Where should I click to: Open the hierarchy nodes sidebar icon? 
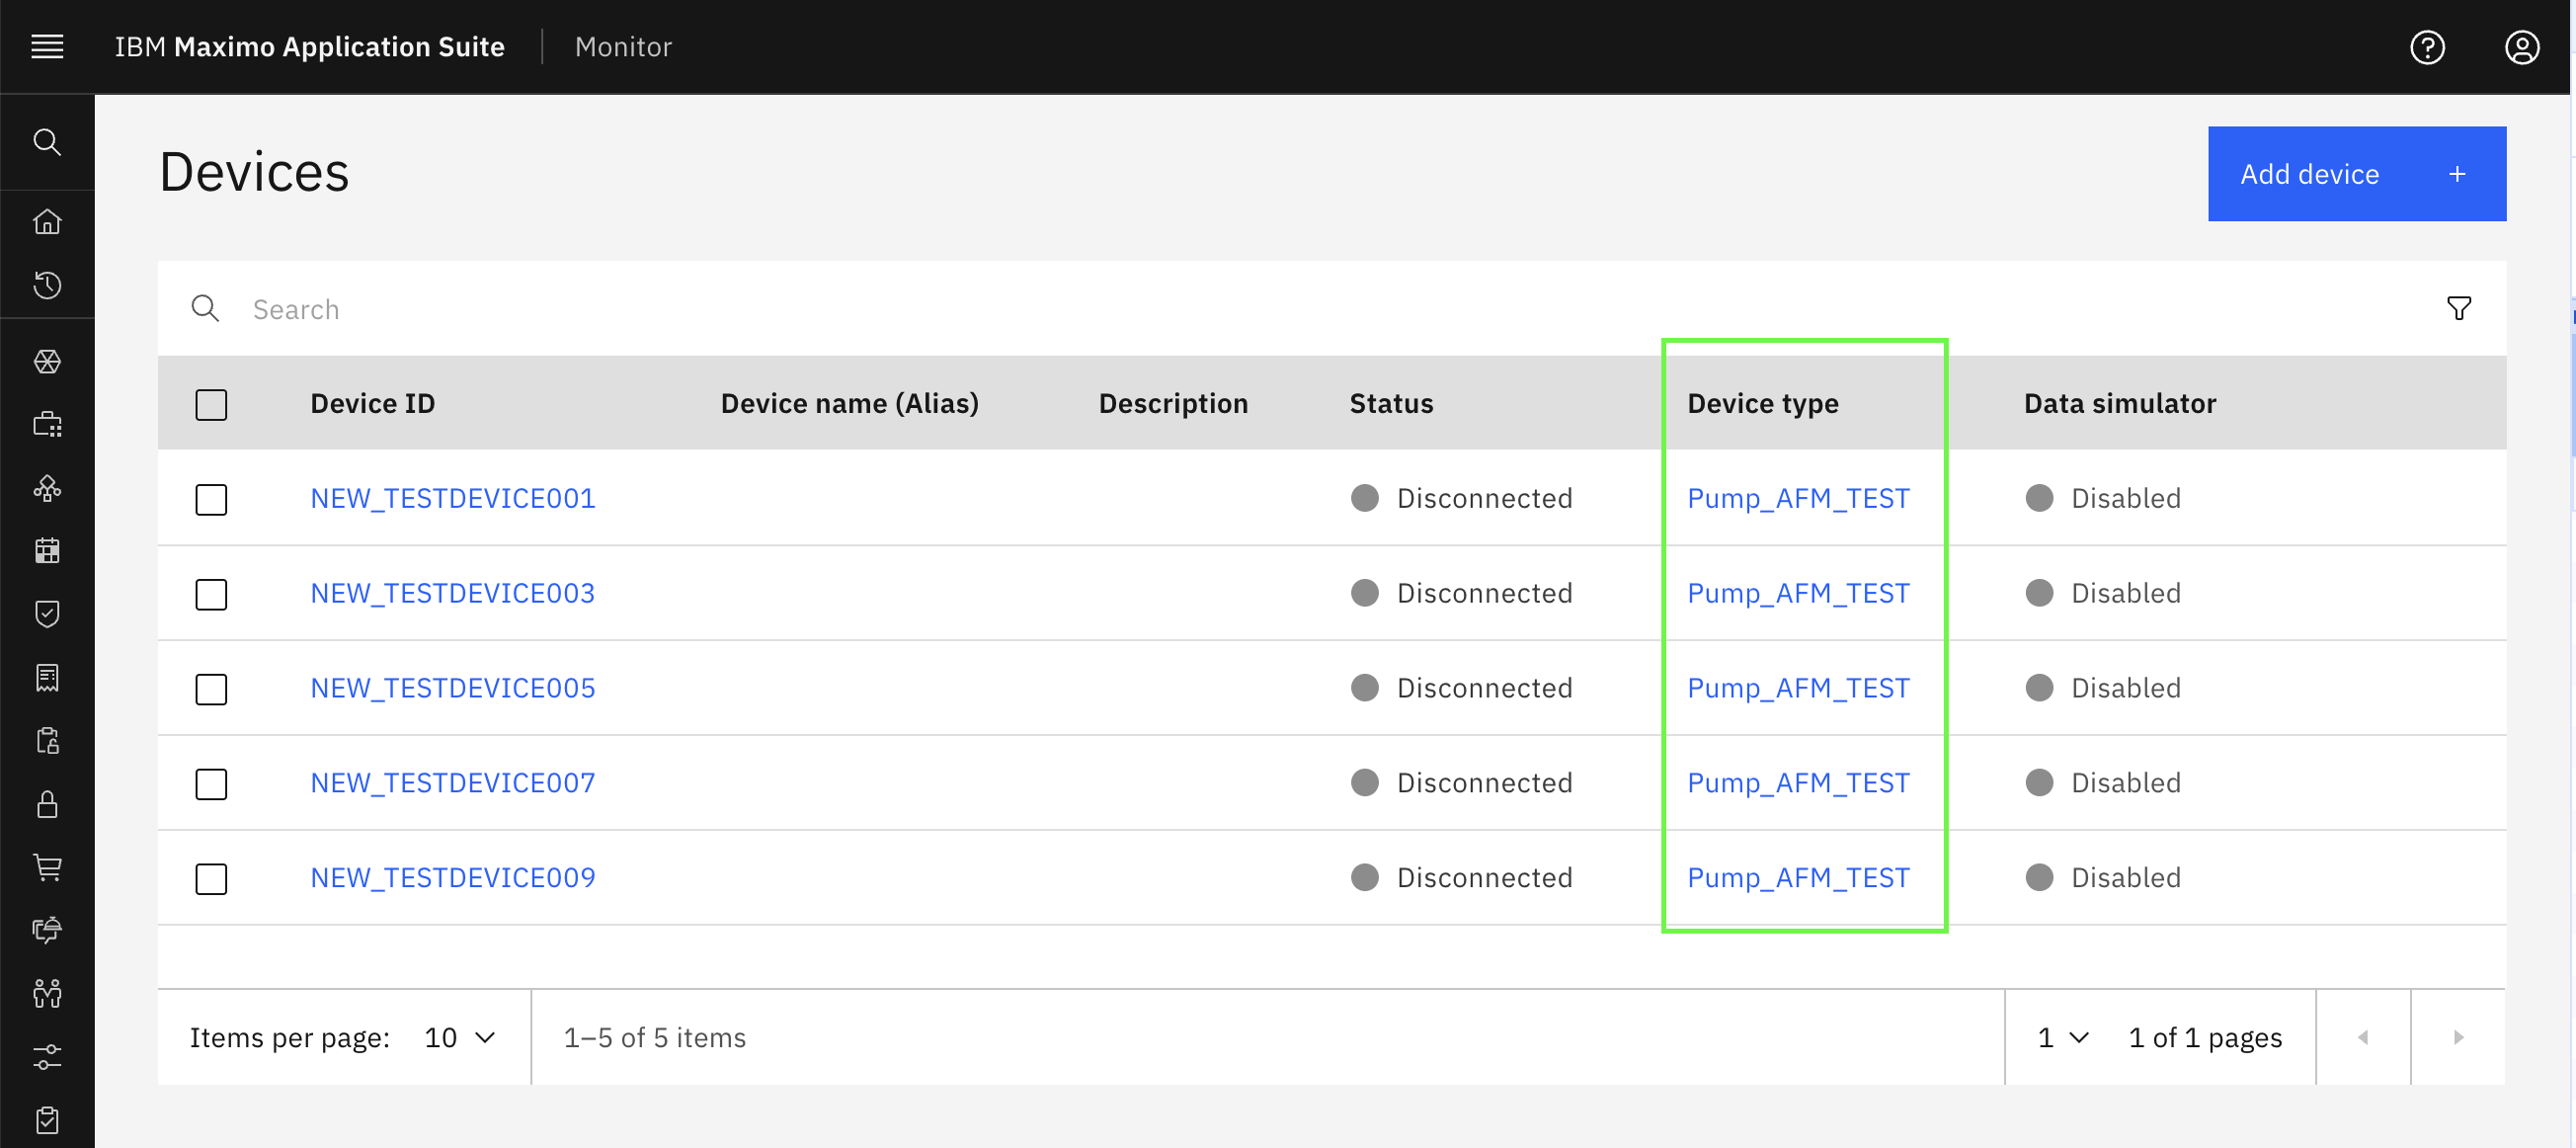click(x=47, y=488)
